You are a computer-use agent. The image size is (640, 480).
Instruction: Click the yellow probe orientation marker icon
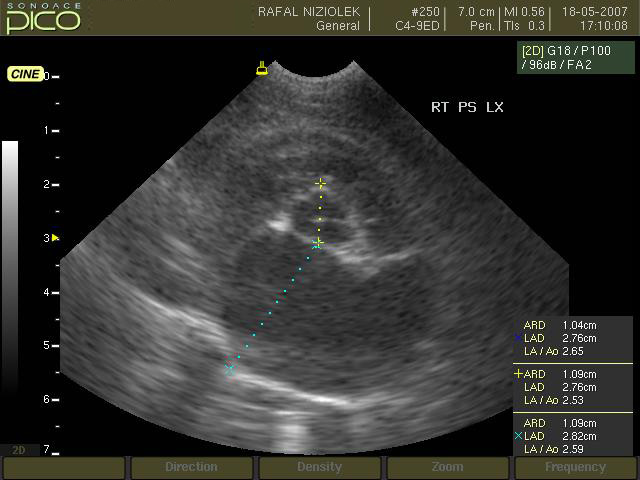tap(262, 68)
